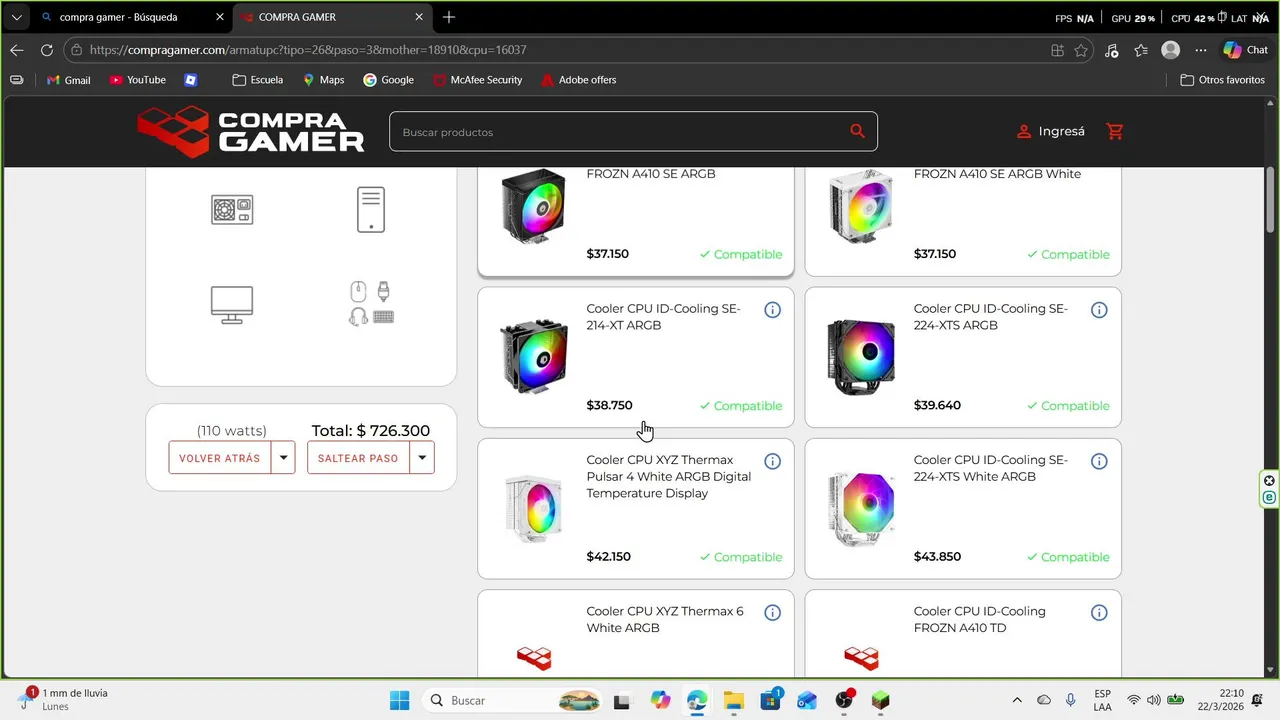Open a new browser tab

(x=449, y=17)
